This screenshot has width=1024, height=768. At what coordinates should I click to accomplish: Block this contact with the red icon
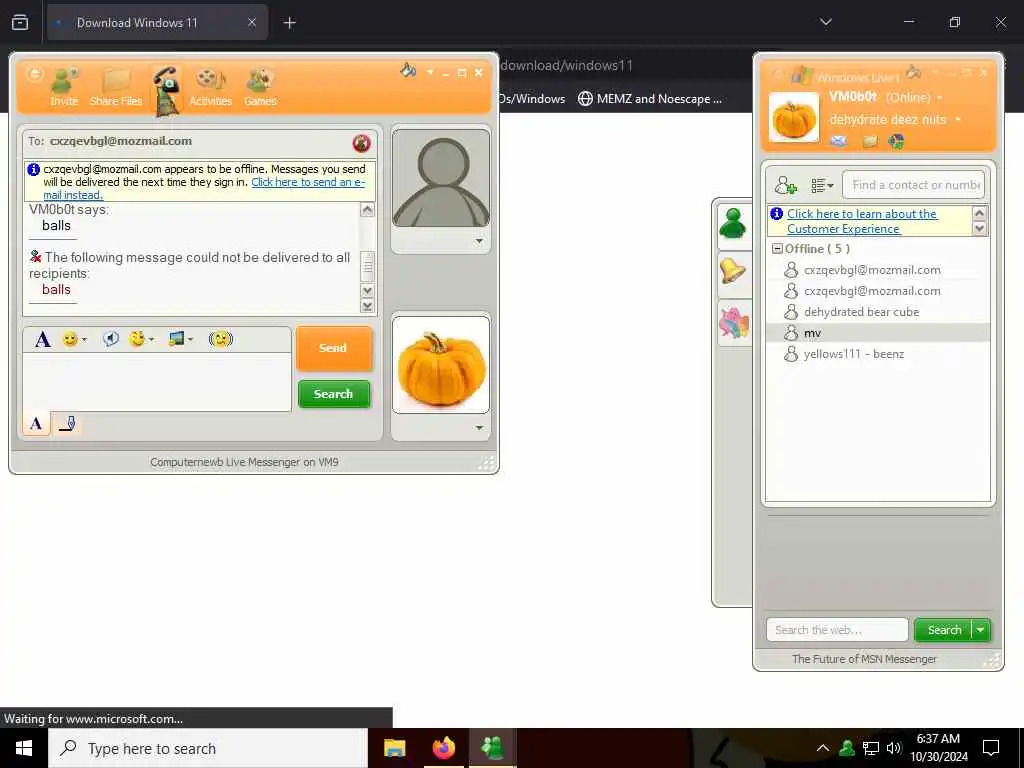[361, 142]
